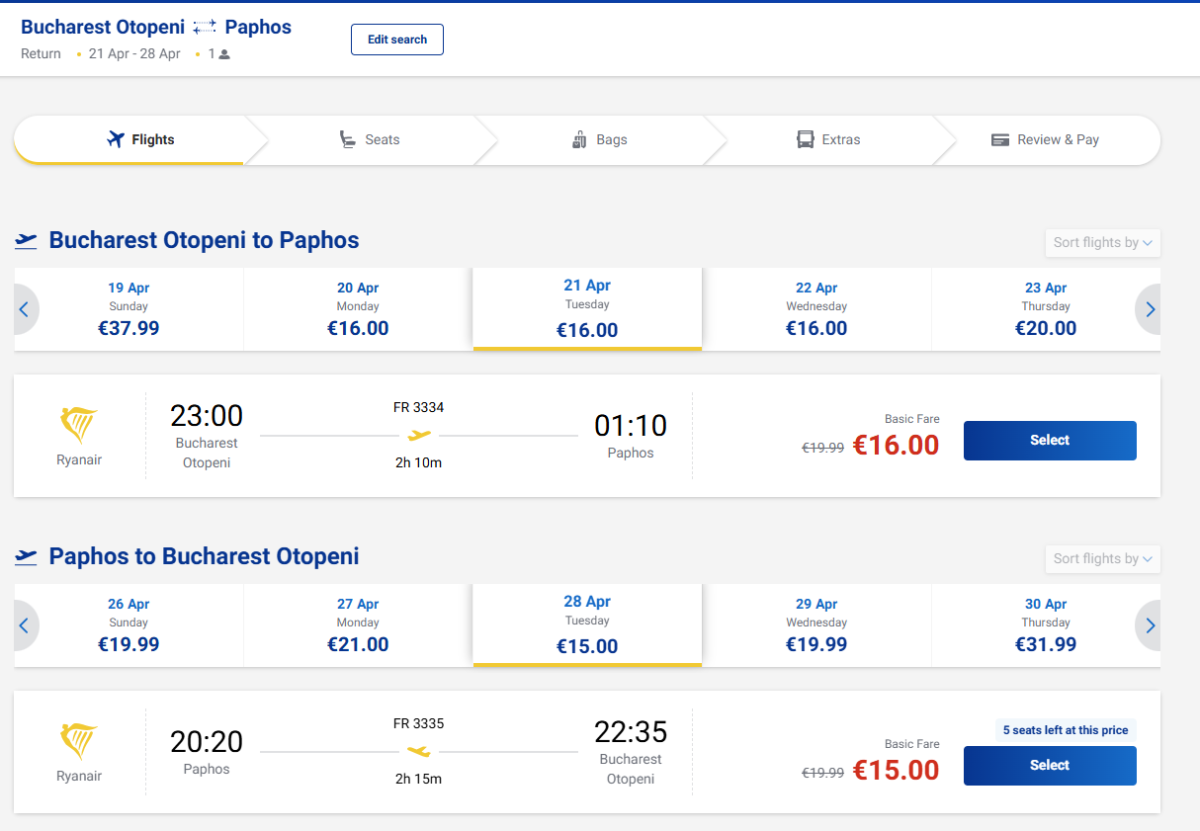
Task: Choose 20 Apr Monday outbound date
Action: [x=358, y=309]
